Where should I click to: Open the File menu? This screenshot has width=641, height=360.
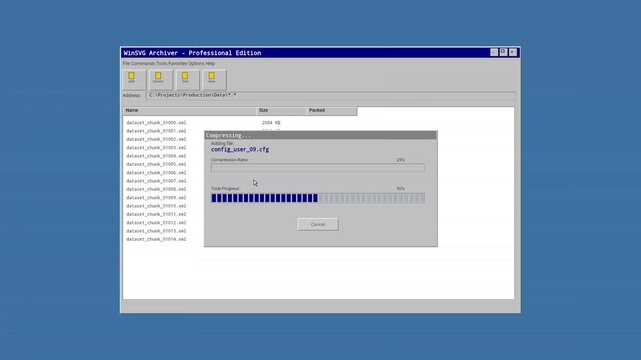pos(126,63)
